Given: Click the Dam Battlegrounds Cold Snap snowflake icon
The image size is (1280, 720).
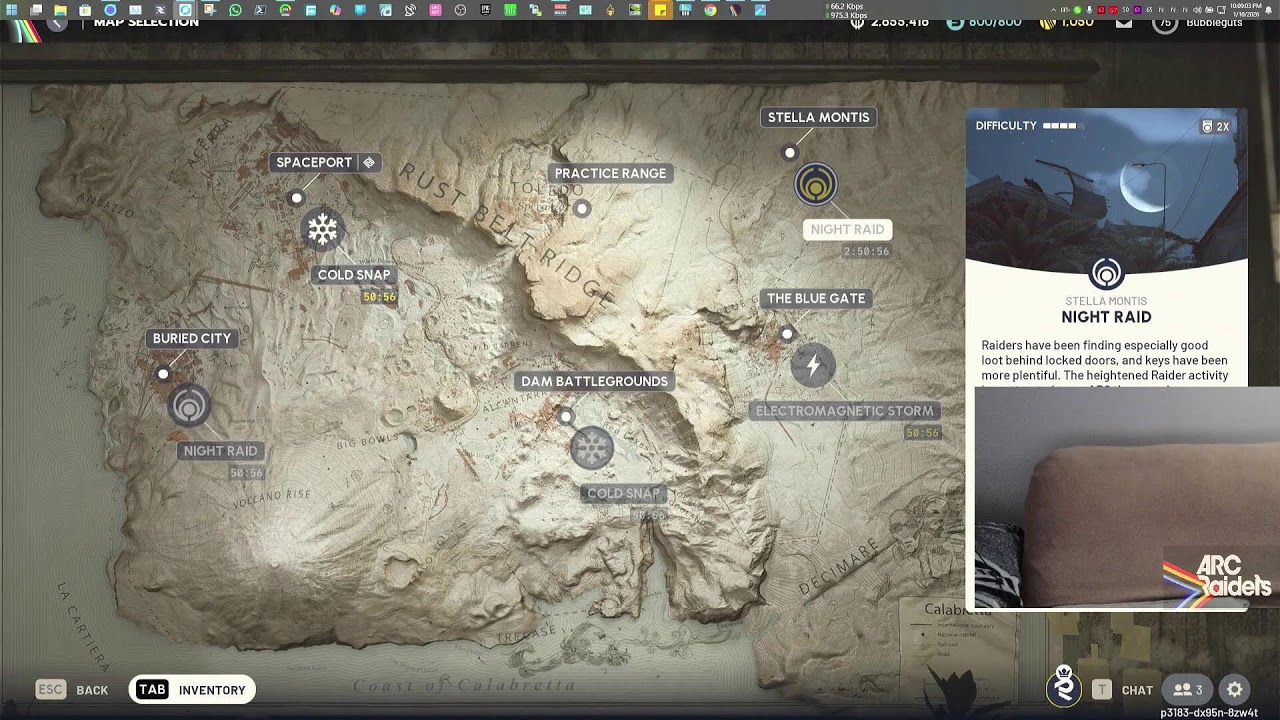Looking at the screenshot, I should [591, 448].
